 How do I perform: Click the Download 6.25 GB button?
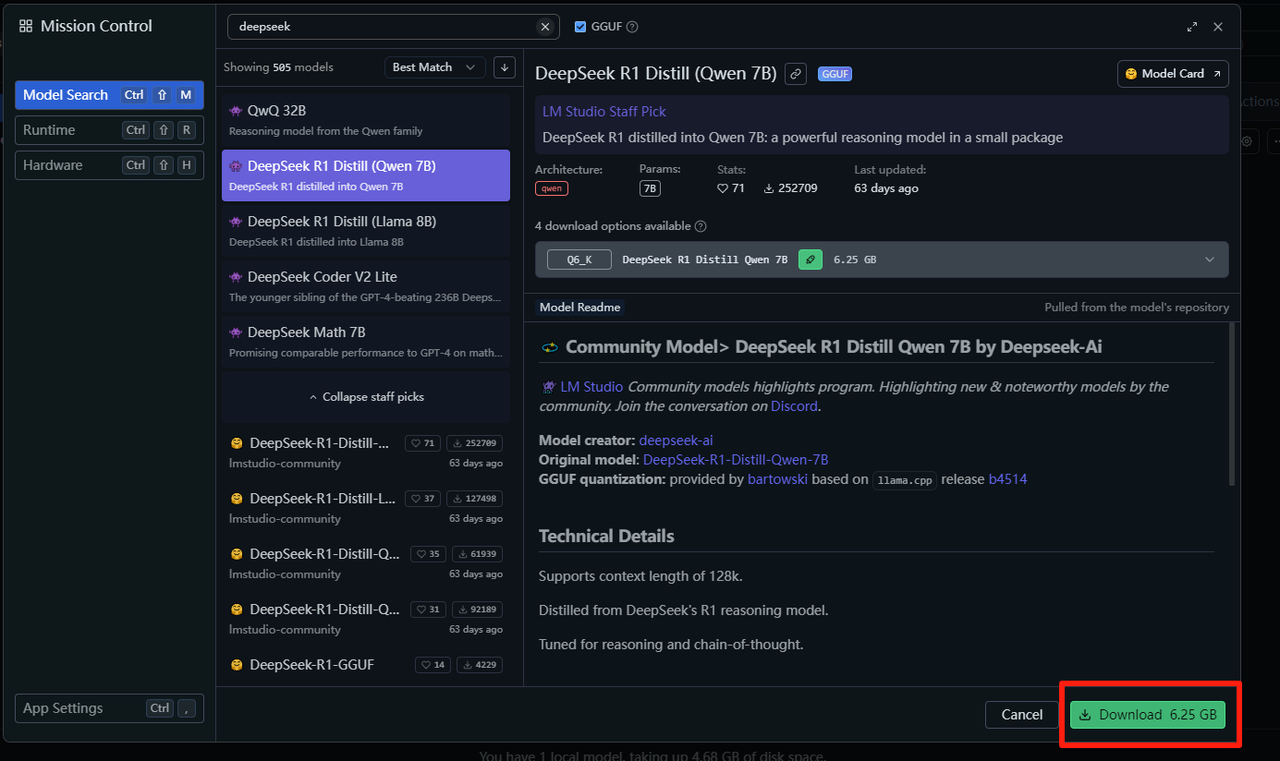(1147, 715)
